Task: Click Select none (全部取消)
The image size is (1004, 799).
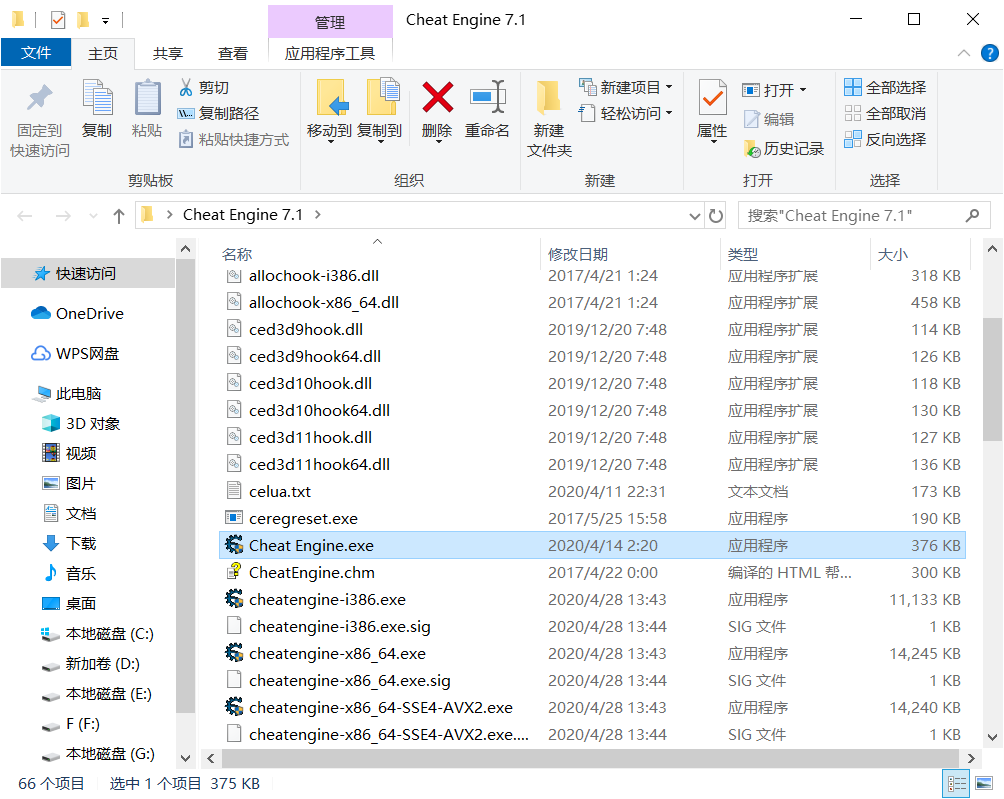Action: click(x=885, y=113)
